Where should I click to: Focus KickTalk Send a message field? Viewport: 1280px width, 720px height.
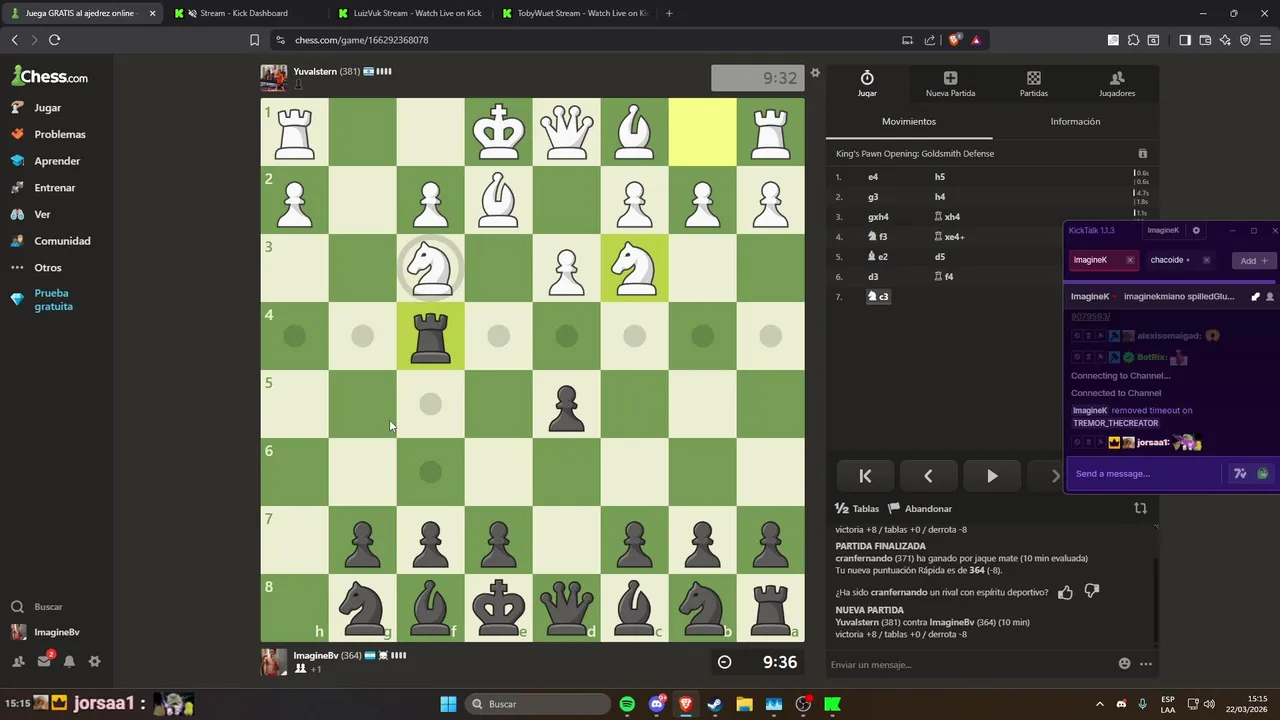pos(1145,474)
